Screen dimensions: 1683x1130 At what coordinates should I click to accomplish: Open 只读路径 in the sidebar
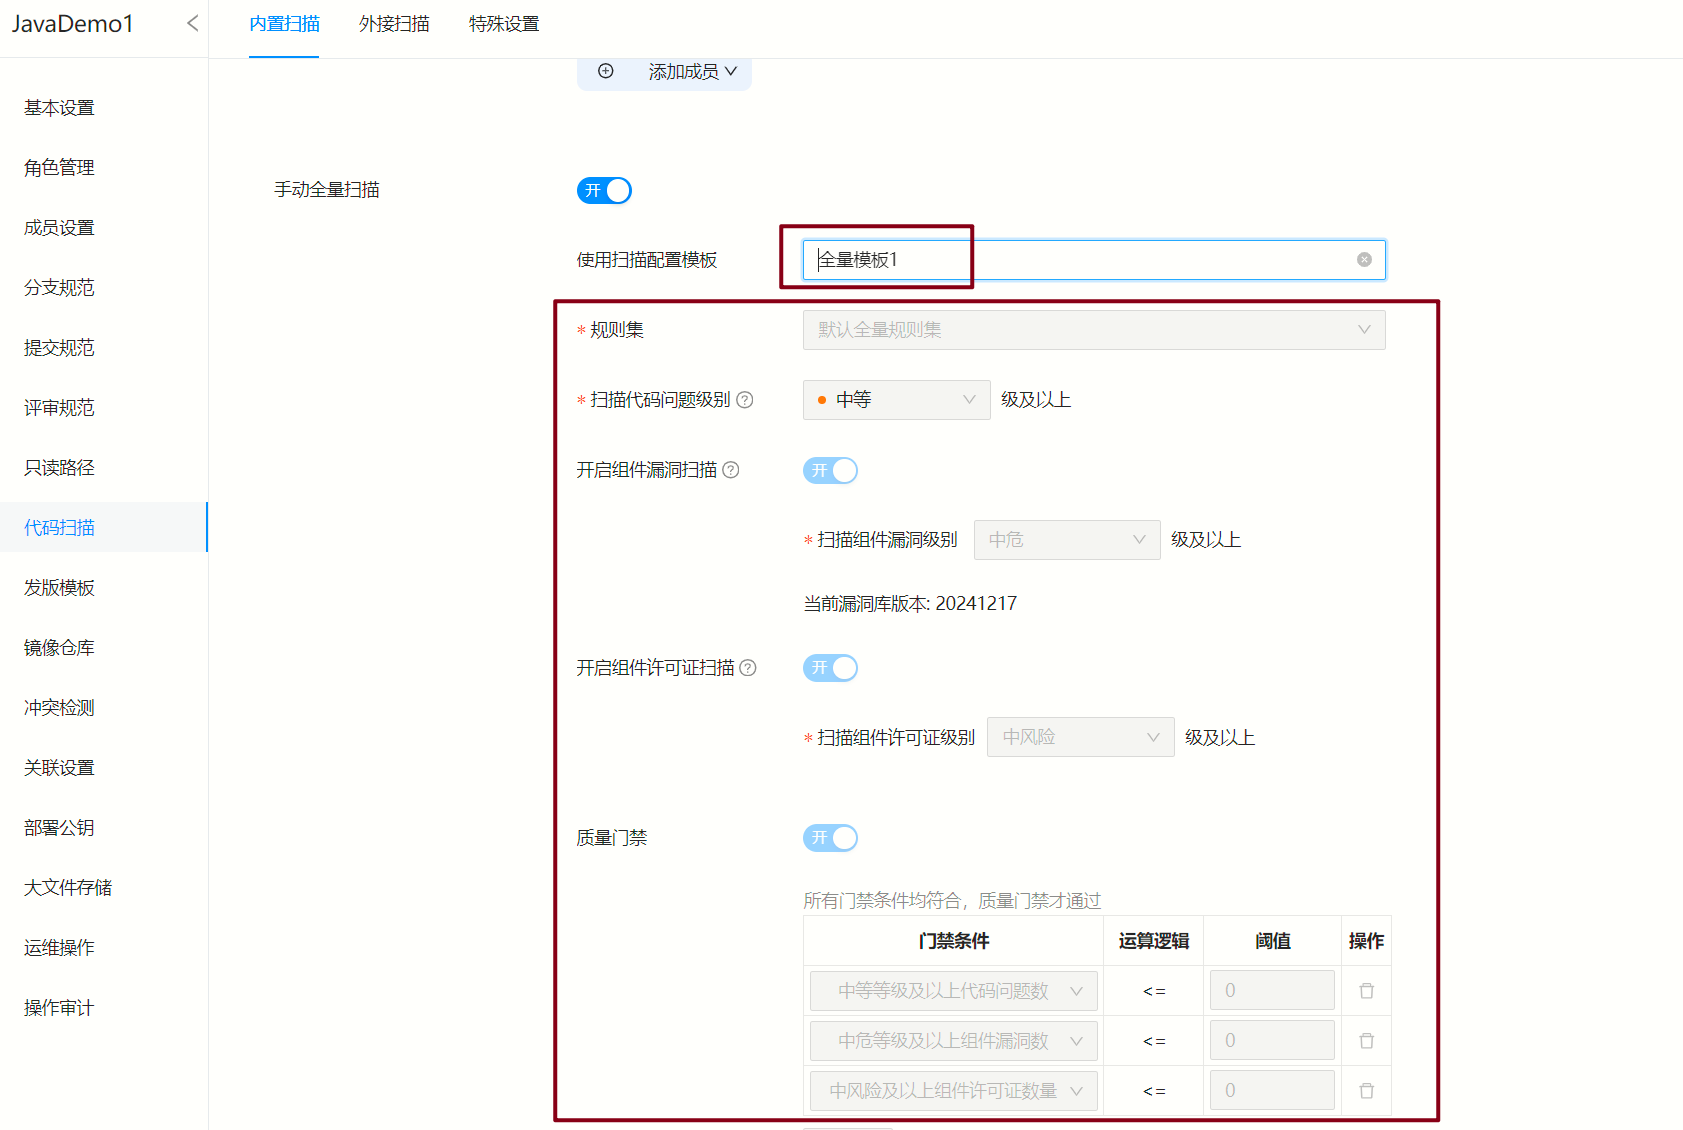[59, 468]
